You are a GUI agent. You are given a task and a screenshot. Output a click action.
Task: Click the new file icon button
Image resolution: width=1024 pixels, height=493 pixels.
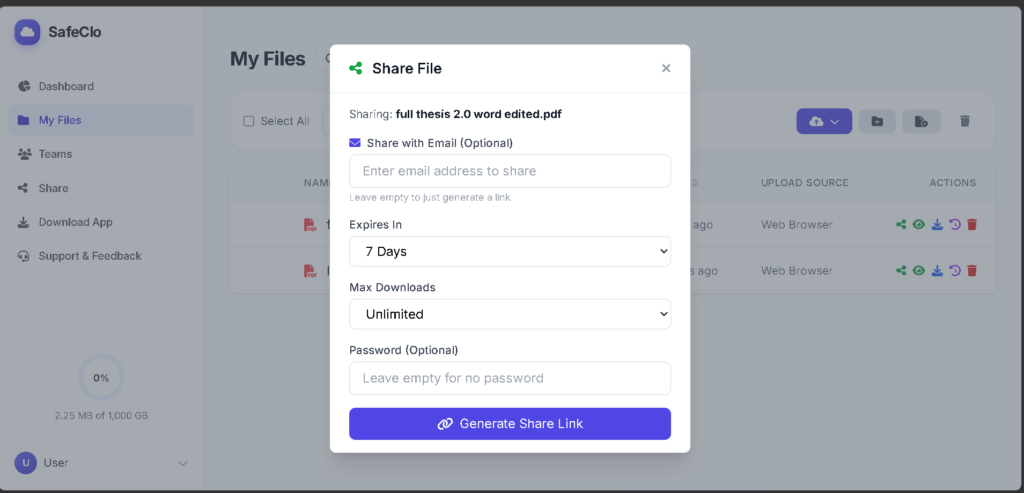coord(921,121)
